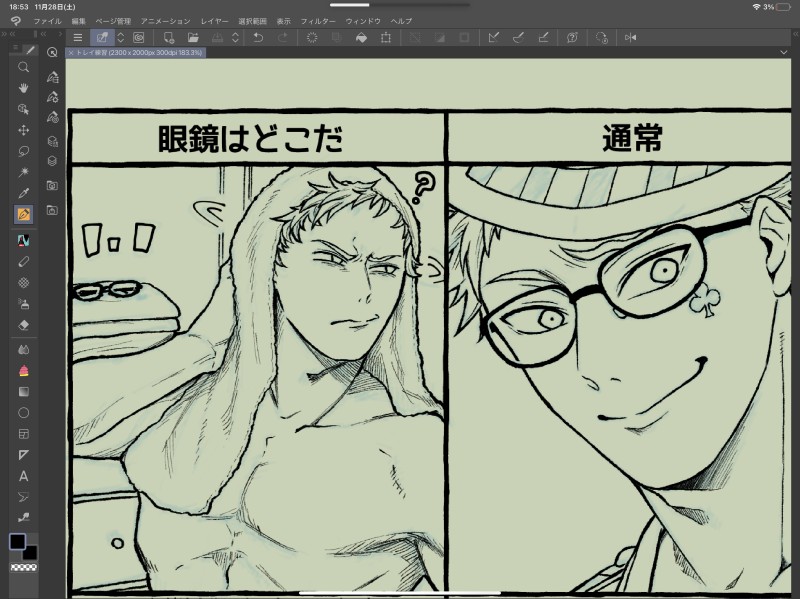Open the canvas tab list chevron
The height and width of the screenshot is (599, 800).
click(784, 52)
